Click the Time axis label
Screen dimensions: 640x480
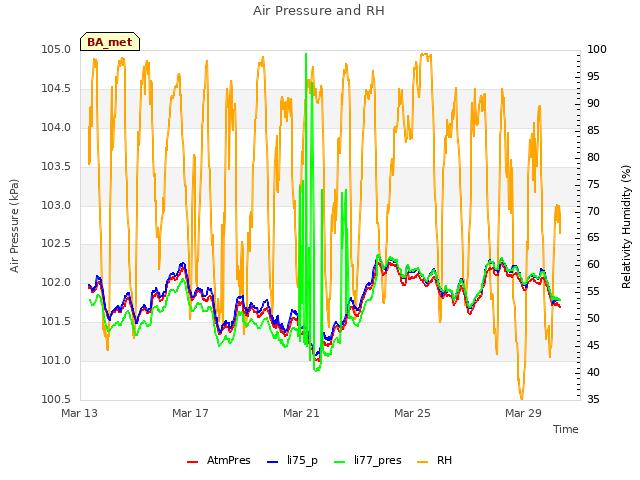pos(566,429)
